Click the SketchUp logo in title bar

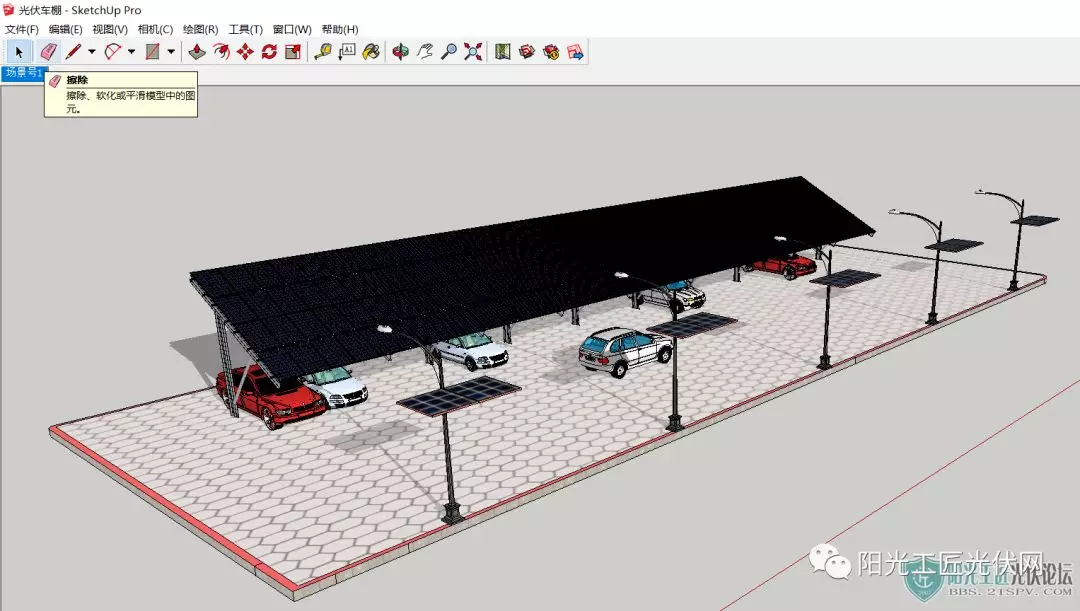(8, 10)
